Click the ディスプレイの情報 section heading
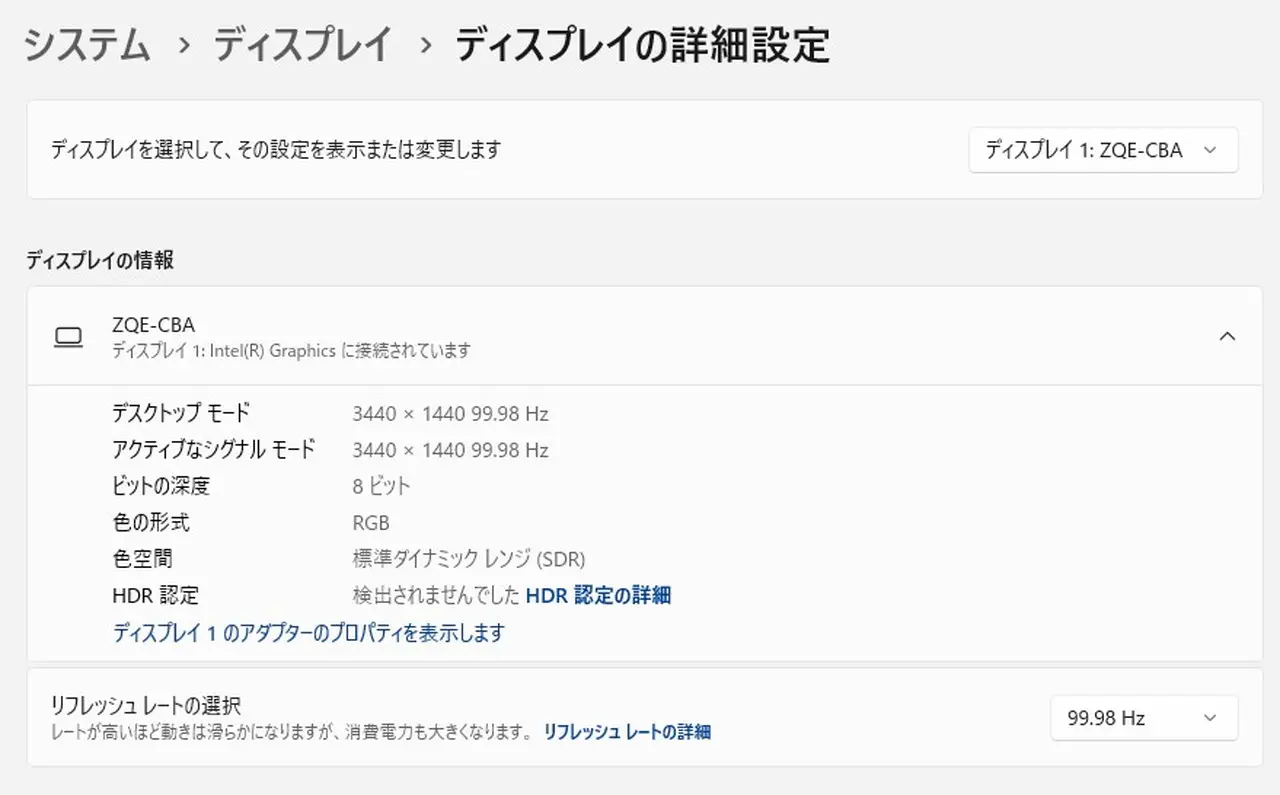 pyautogui.click(x=100, y=260)
